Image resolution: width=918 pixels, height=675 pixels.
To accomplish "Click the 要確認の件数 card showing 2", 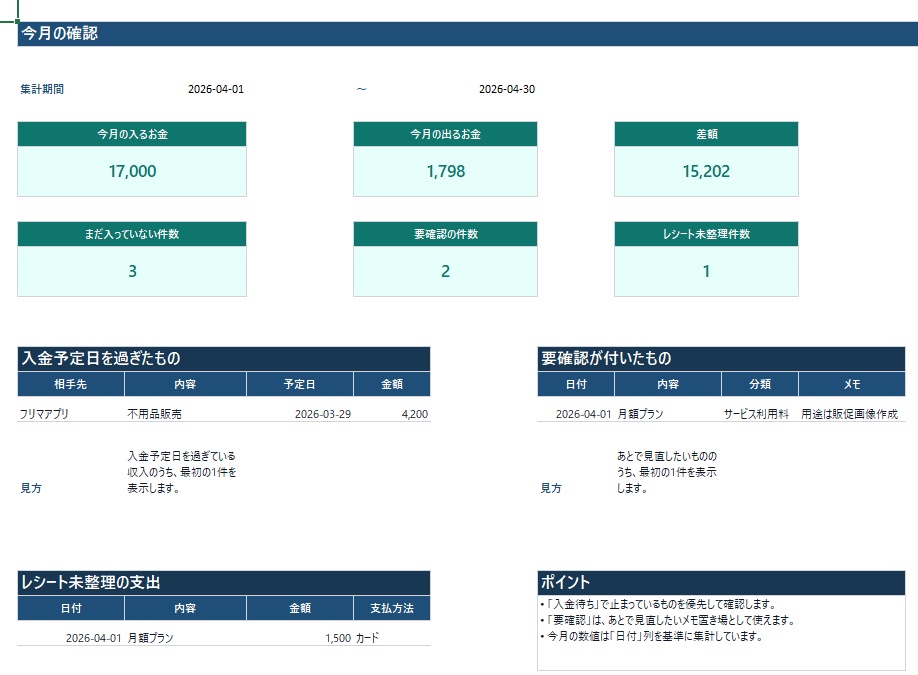I will coord(445,270).
